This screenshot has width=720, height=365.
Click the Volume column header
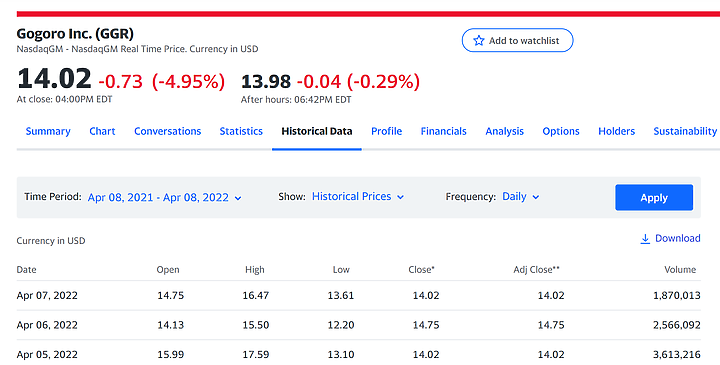(x=680, y=270)
